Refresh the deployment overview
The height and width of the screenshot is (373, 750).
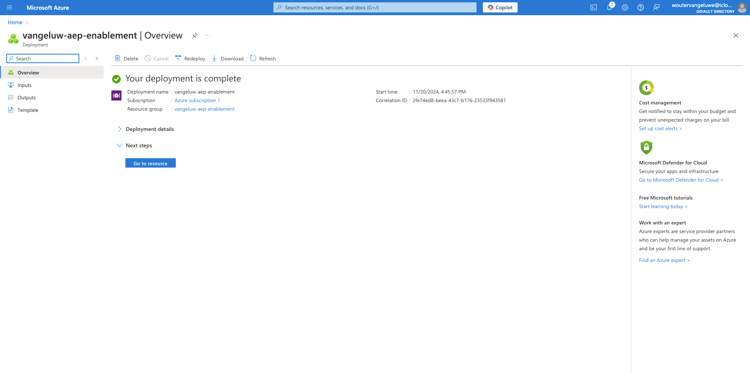click(x=263, y=58)
